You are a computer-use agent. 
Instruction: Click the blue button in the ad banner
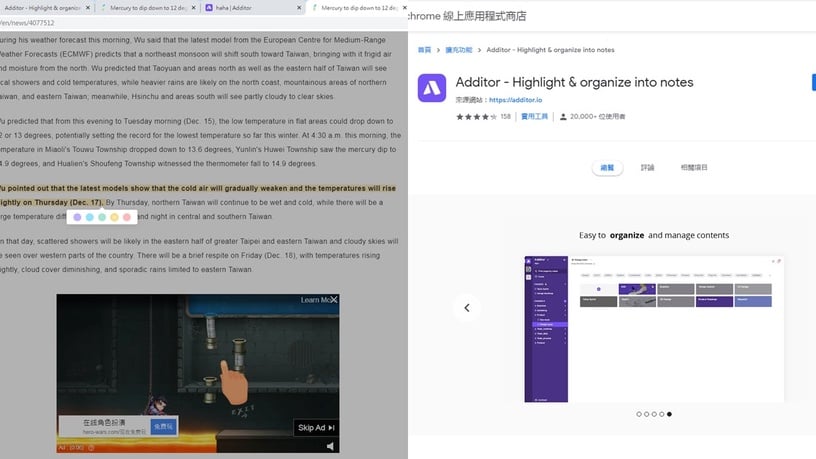point(163,426)
